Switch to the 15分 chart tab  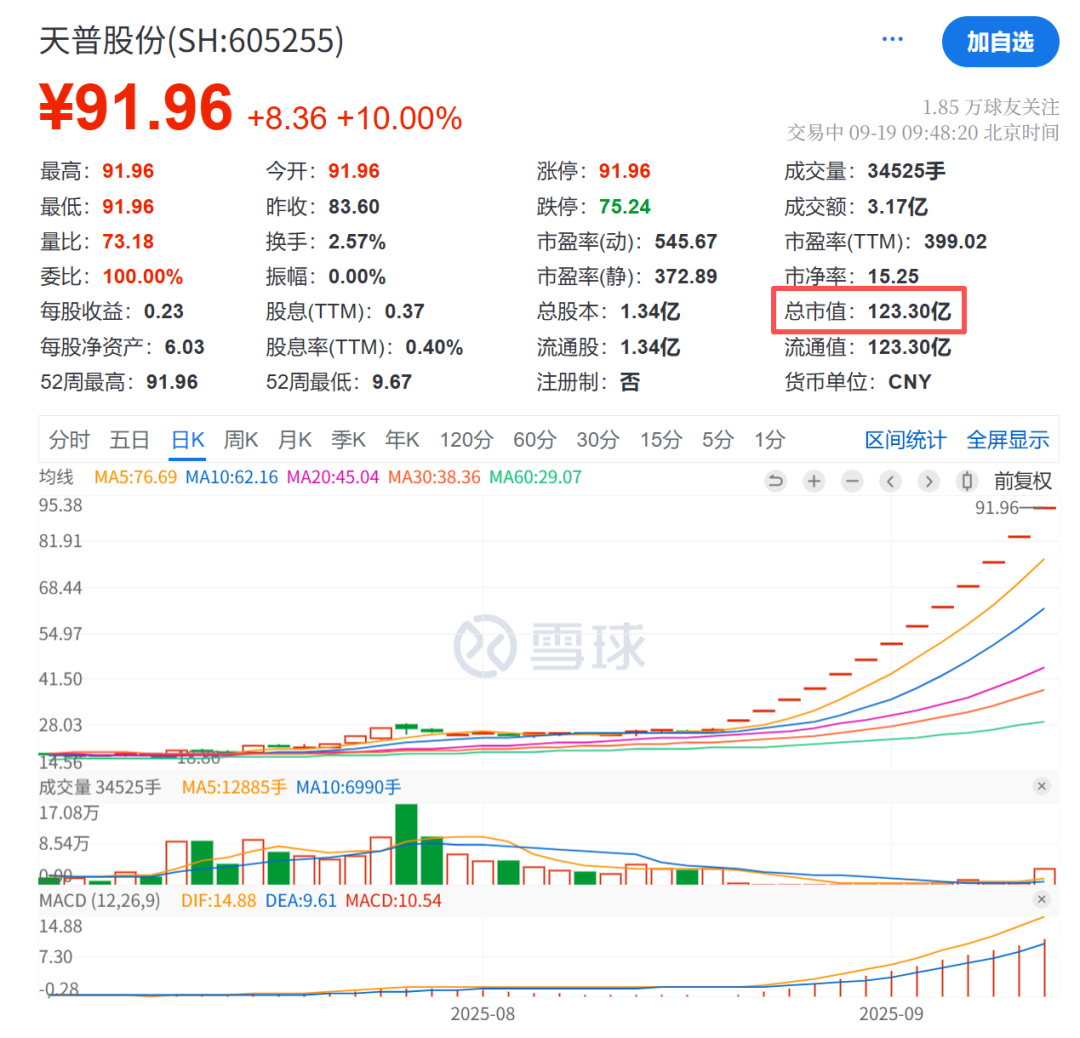tap(661, 439)
